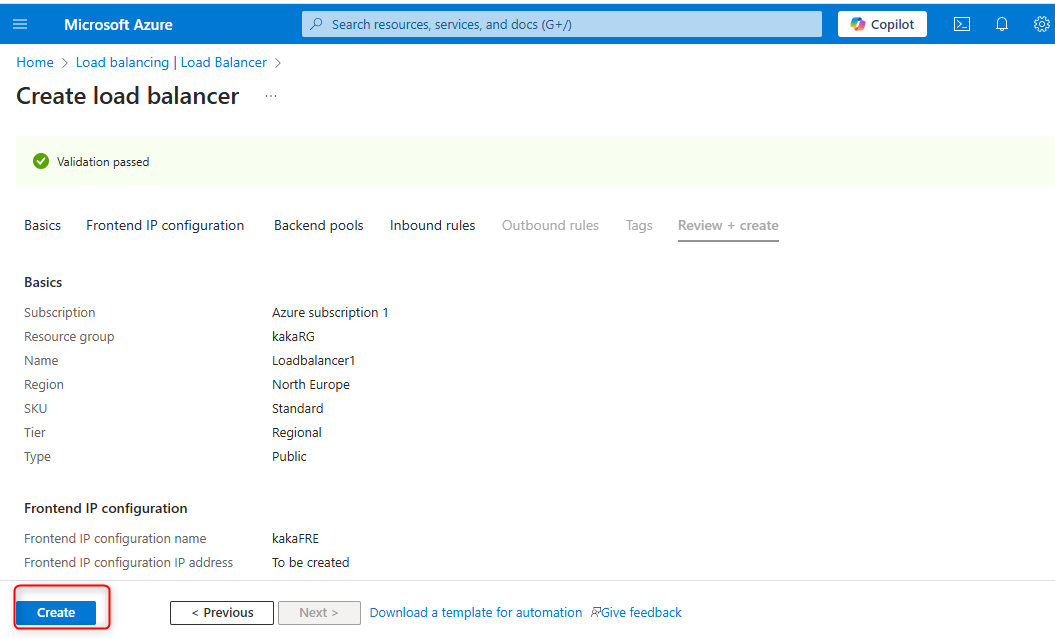The height and width of the screenshot is (638, 1055).
Task: Open the Inbound rules tab
Action: (x=433, y=225)
